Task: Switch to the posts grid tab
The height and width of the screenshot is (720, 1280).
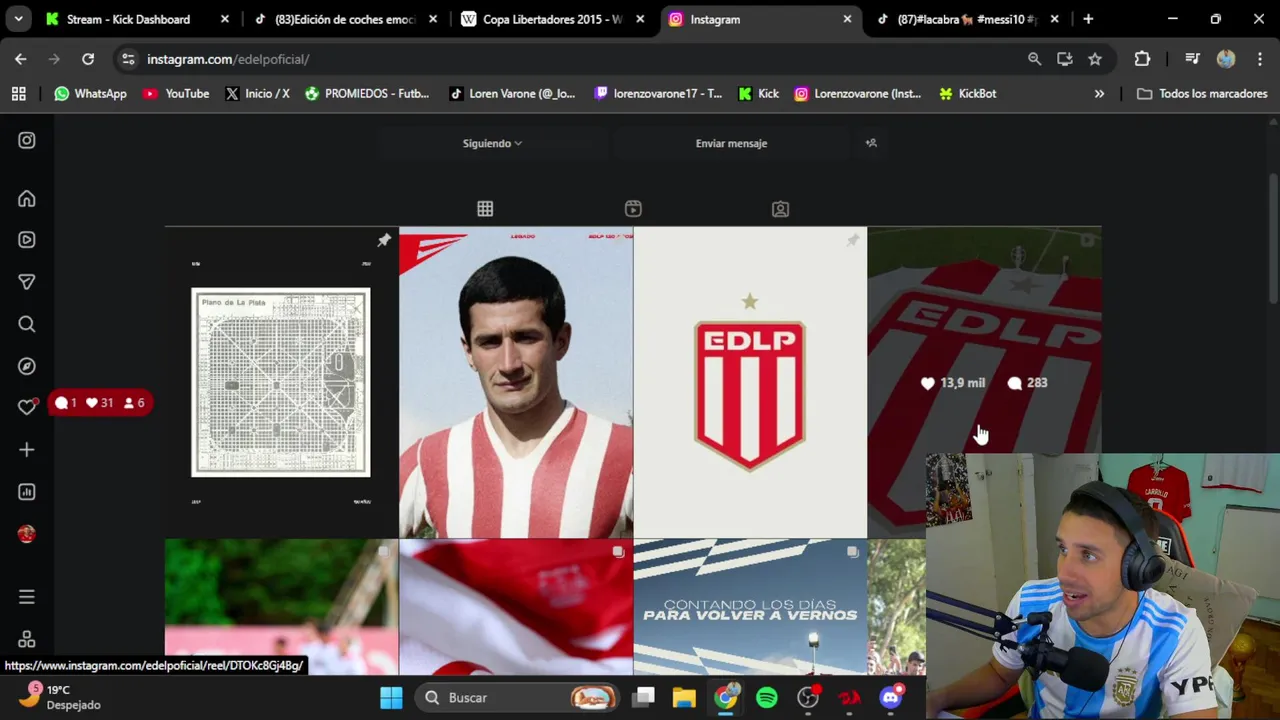Action: (485, 209)
